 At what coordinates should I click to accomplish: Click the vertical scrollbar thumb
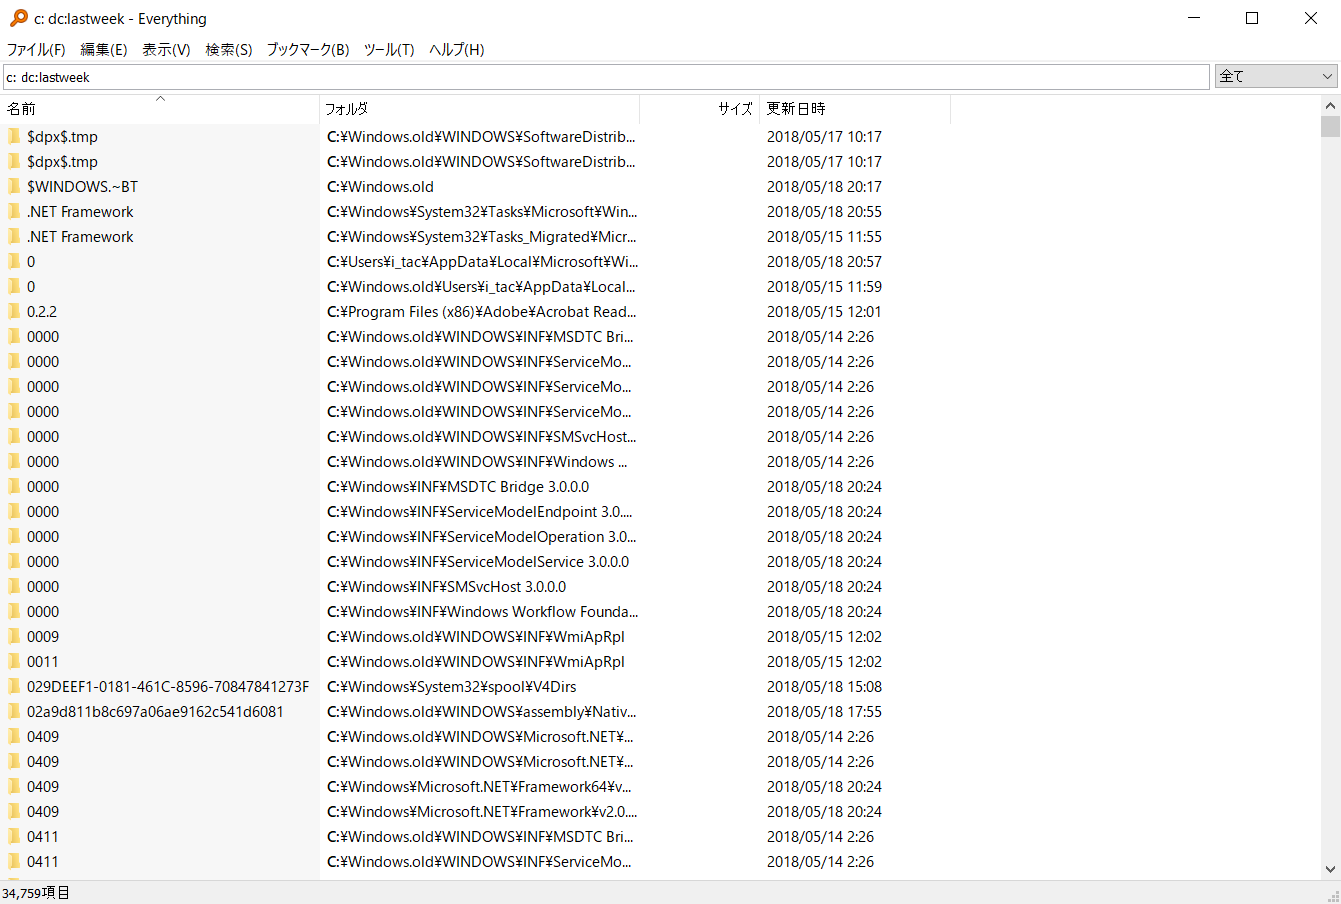[x=1330, y=126]
